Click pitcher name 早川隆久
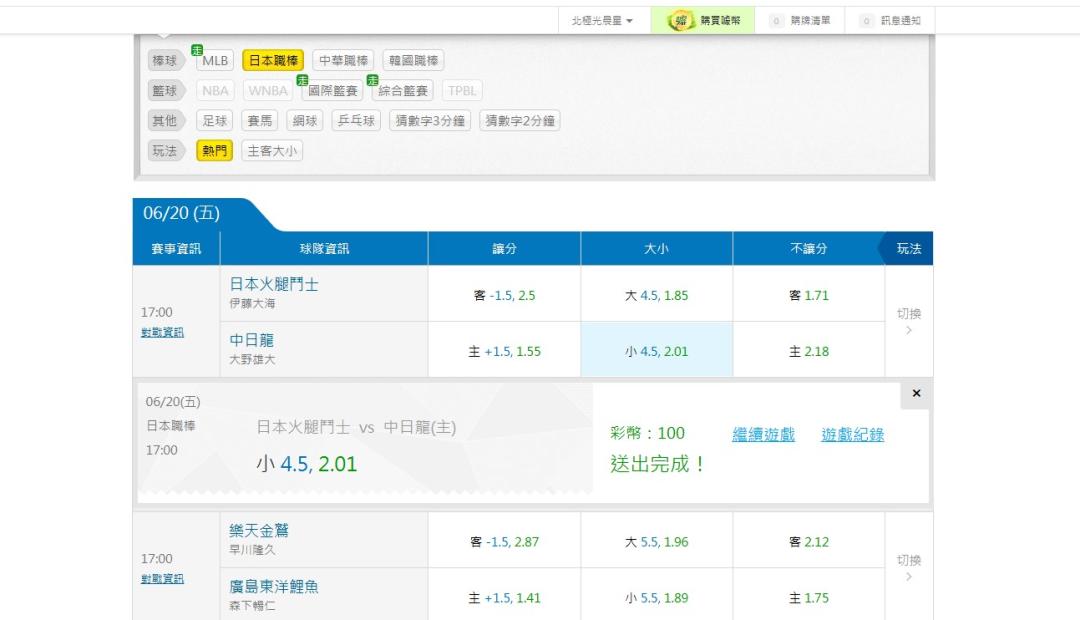The height and width of the screenshot is (620, 1080). pos(252,550)
